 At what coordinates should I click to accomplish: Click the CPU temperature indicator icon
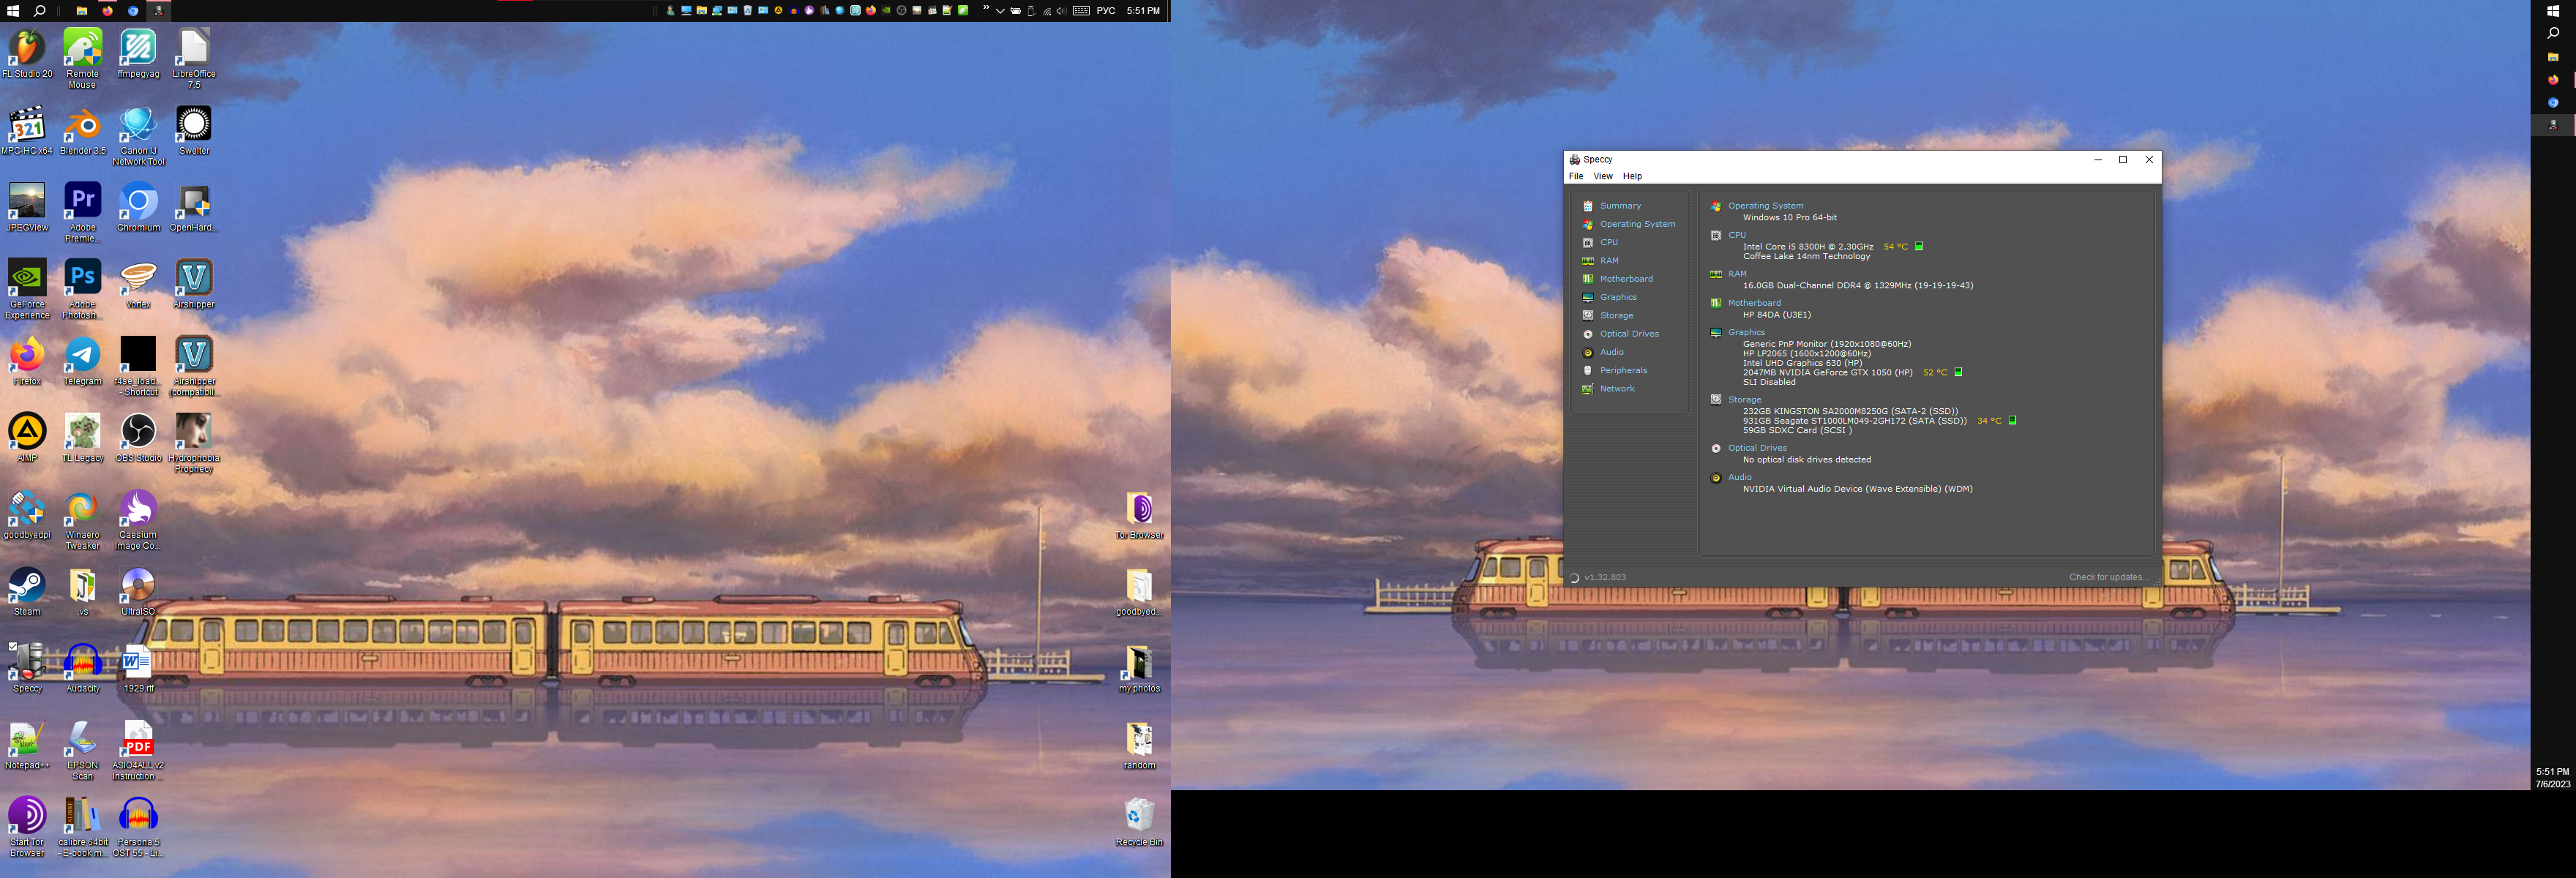[x=1918, y=246]
